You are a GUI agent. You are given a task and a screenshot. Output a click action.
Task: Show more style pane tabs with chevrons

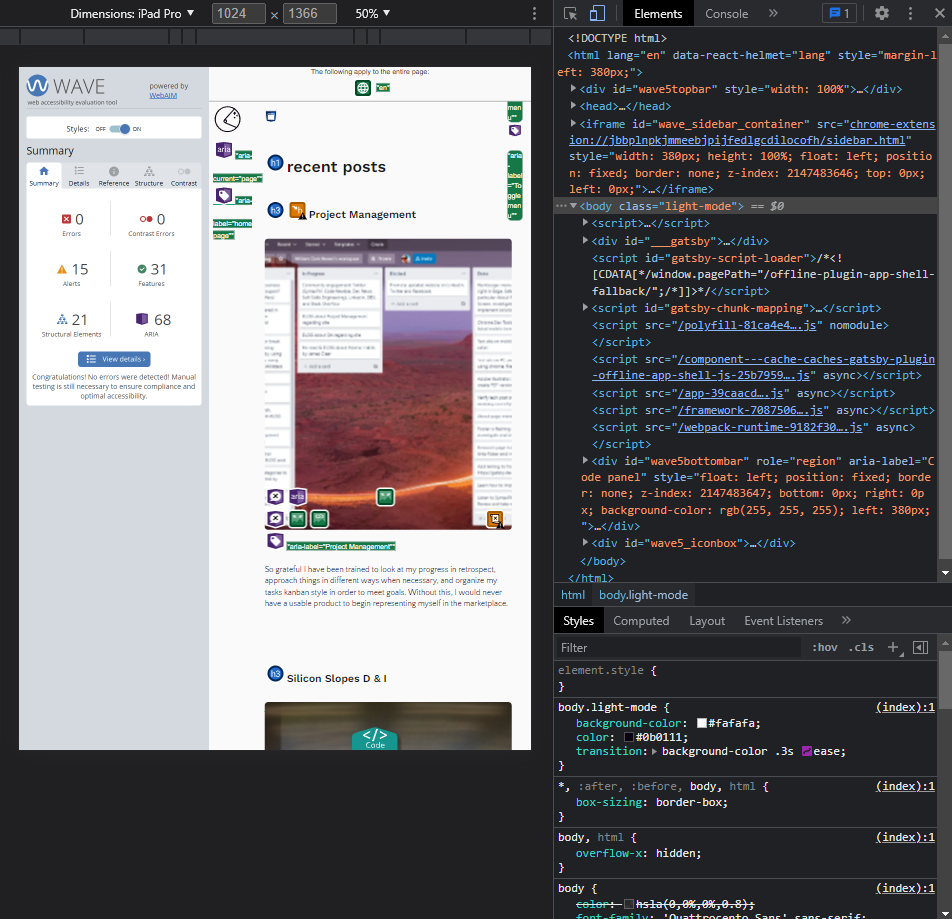pos(846,620)
